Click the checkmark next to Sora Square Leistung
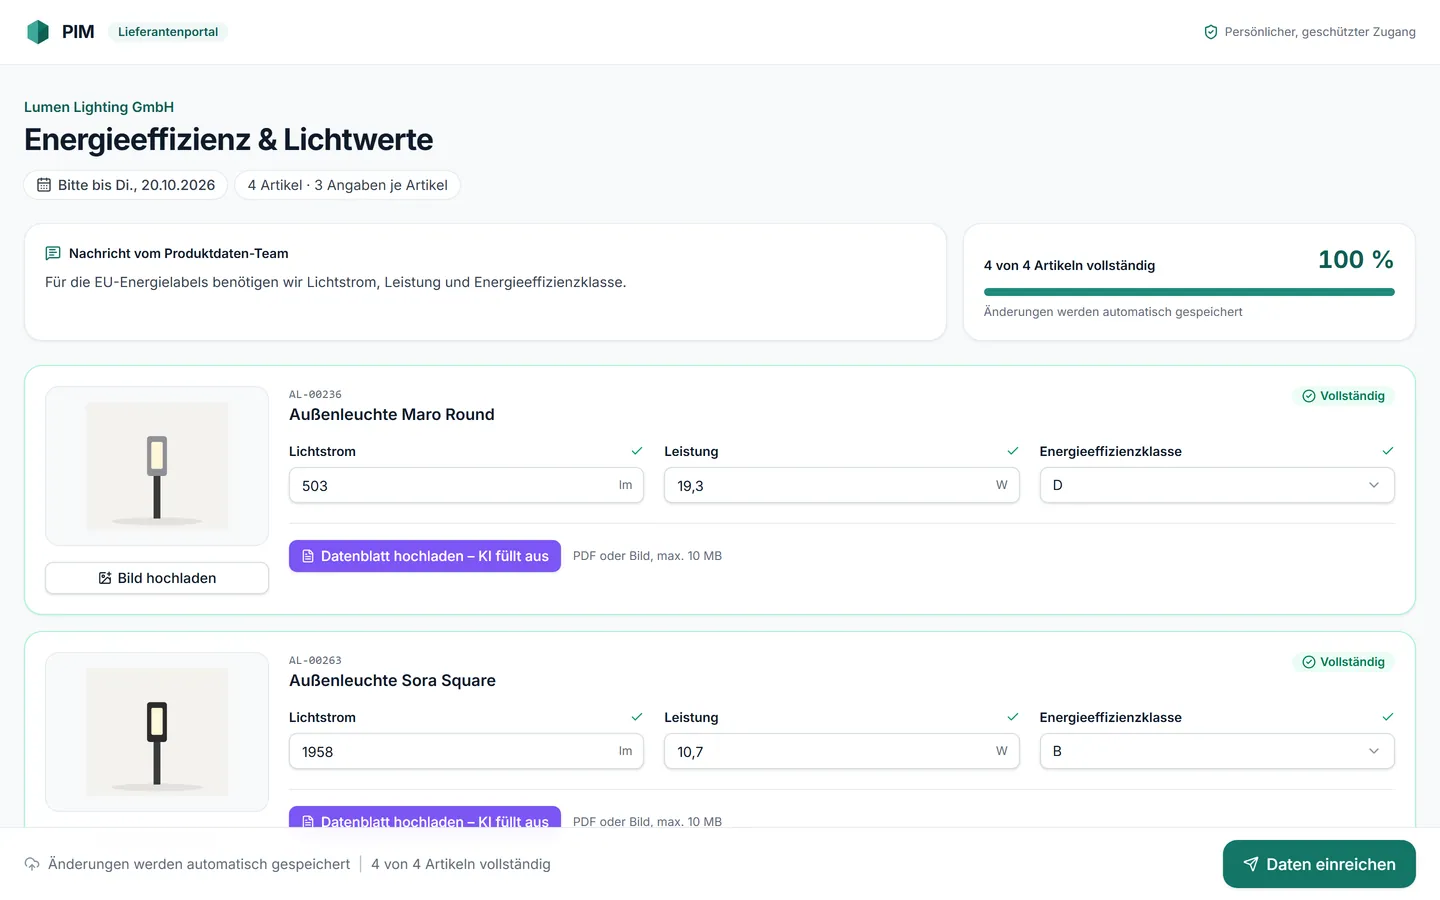This screenshot has width=1440, height=900. (1013, 717)
